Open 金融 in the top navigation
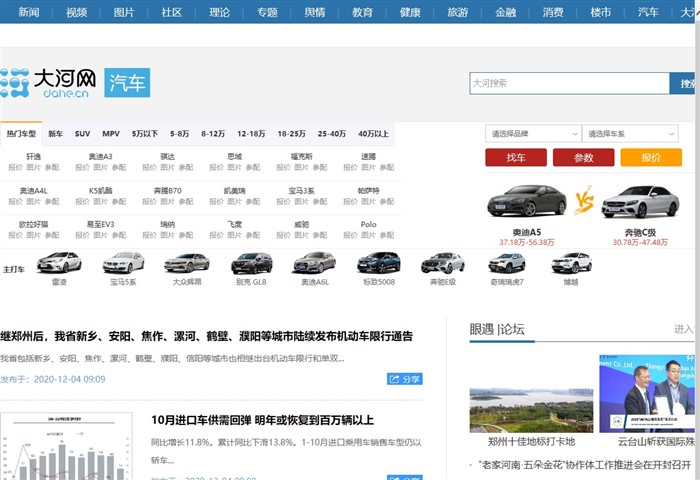This screenshot has width=700, height=480. [x=506, y=12]
